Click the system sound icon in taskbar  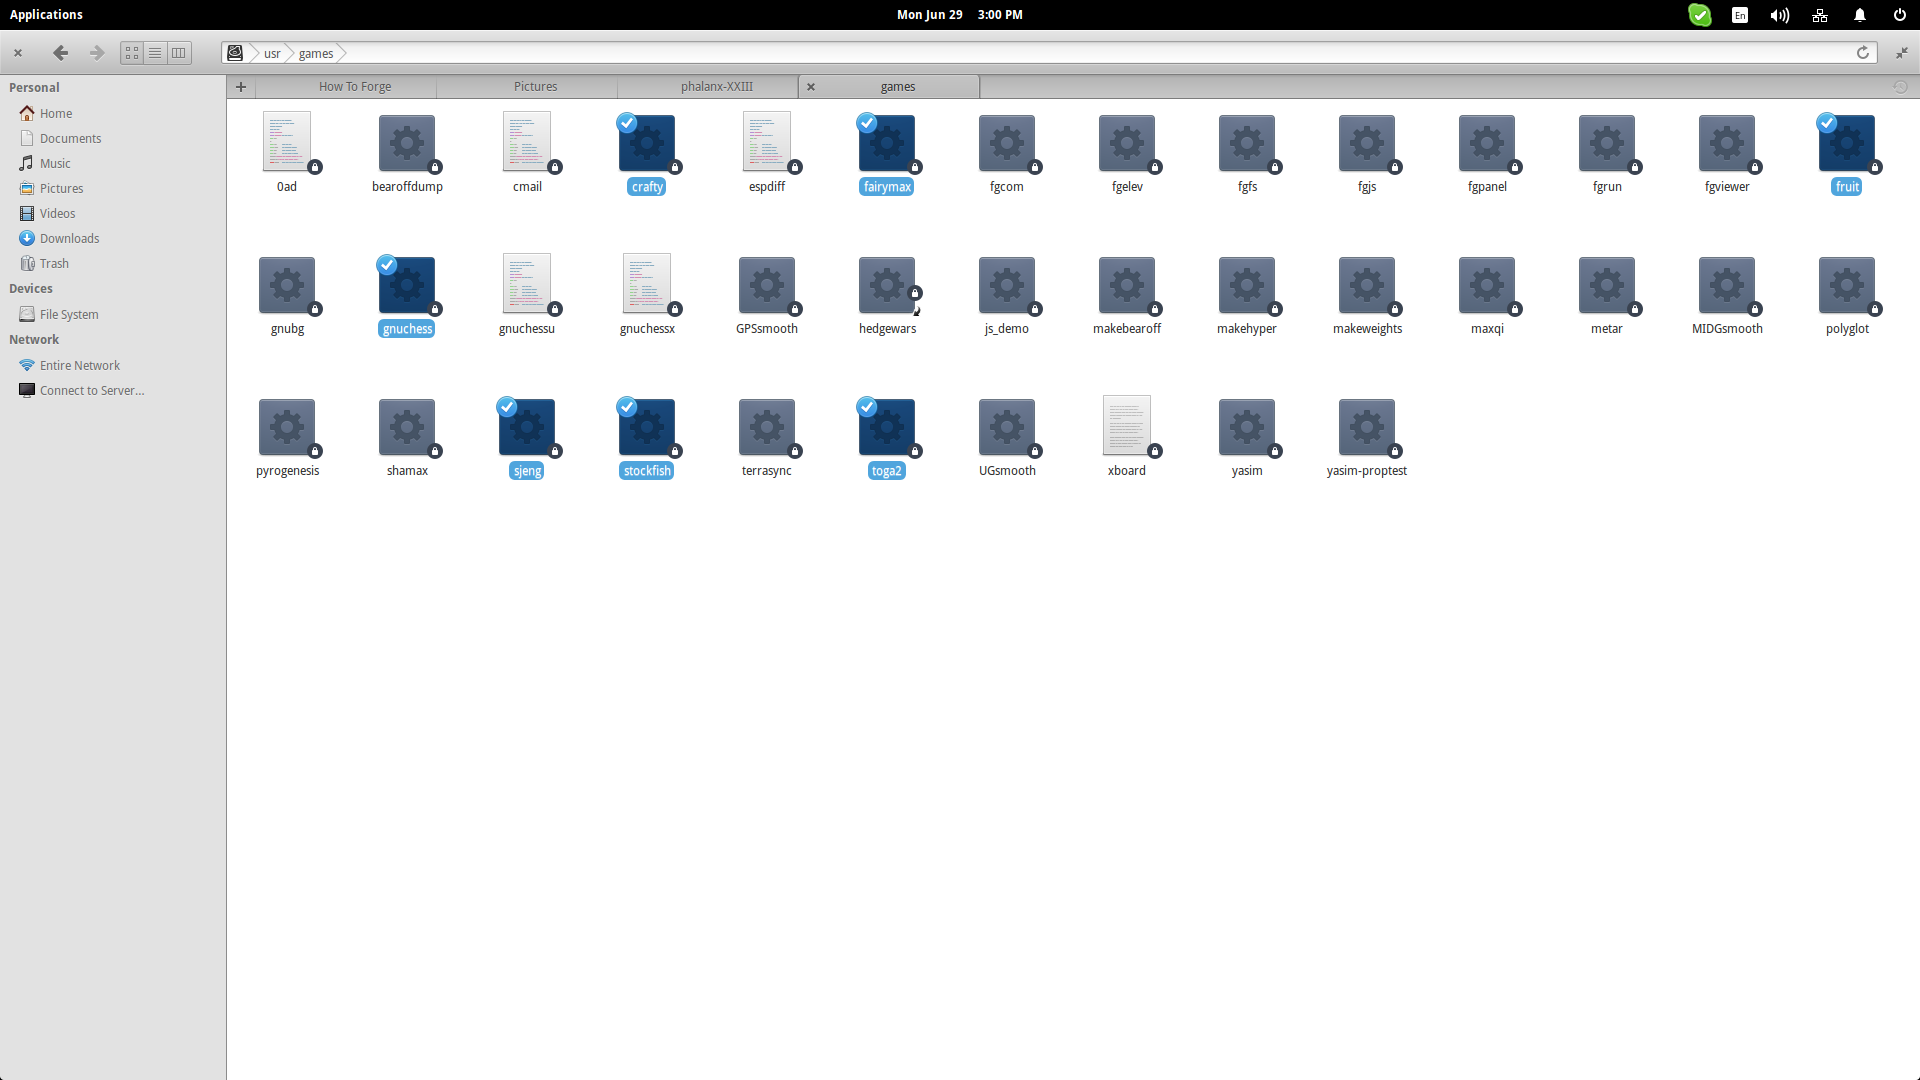[1778, 15]
